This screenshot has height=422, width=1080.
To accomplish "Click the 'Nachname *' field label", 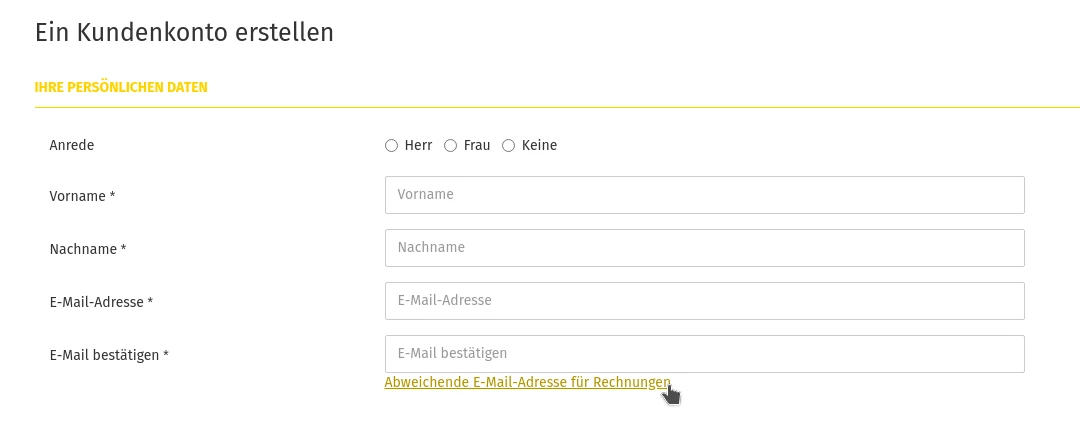I will pos(87,249).
